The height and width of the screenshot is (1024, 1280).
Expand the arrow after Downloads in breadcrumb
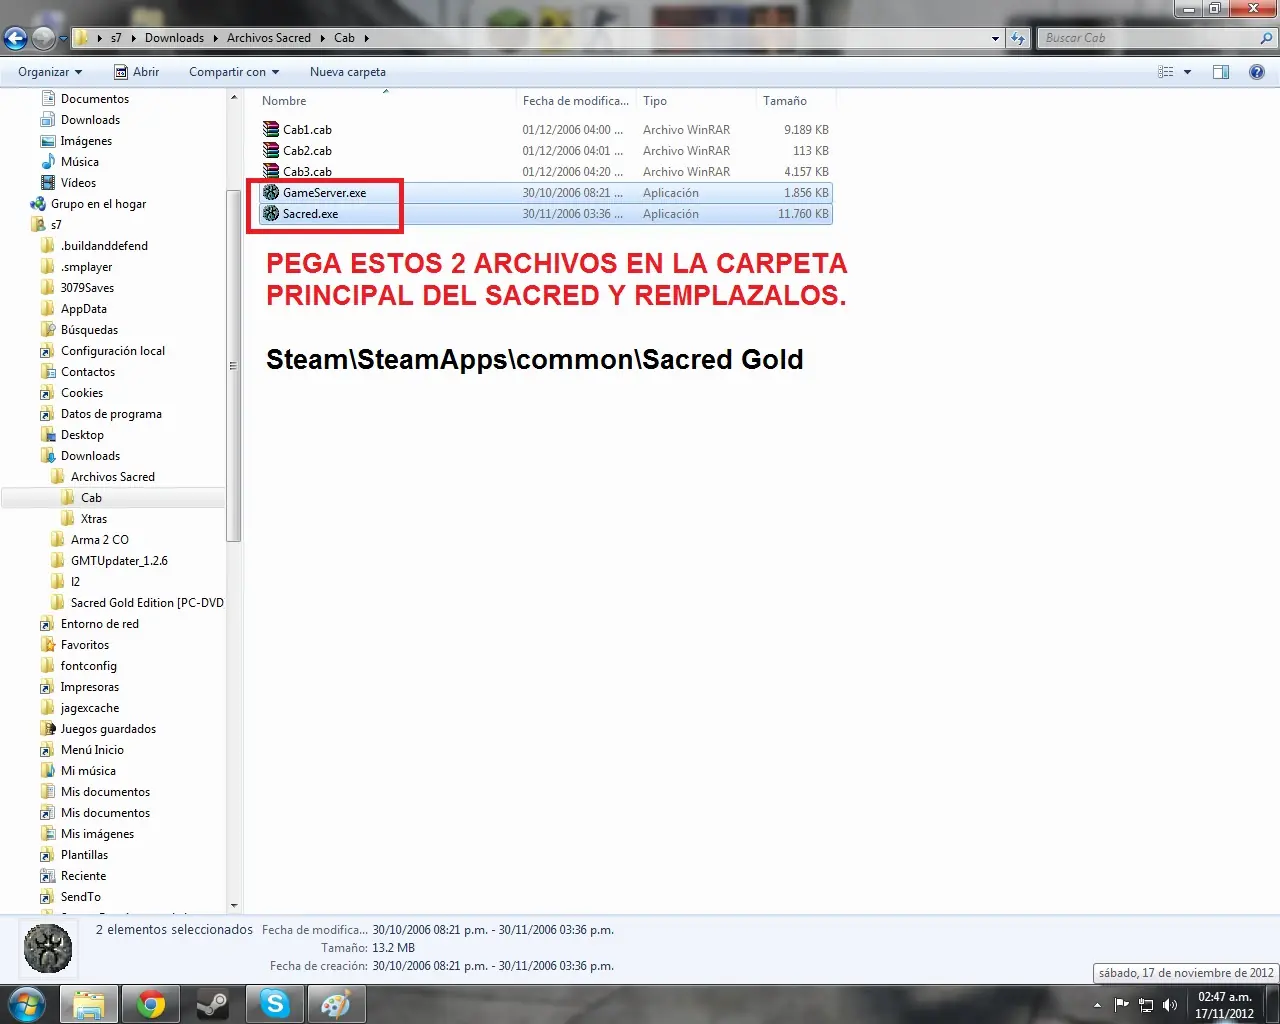(215, 38)
